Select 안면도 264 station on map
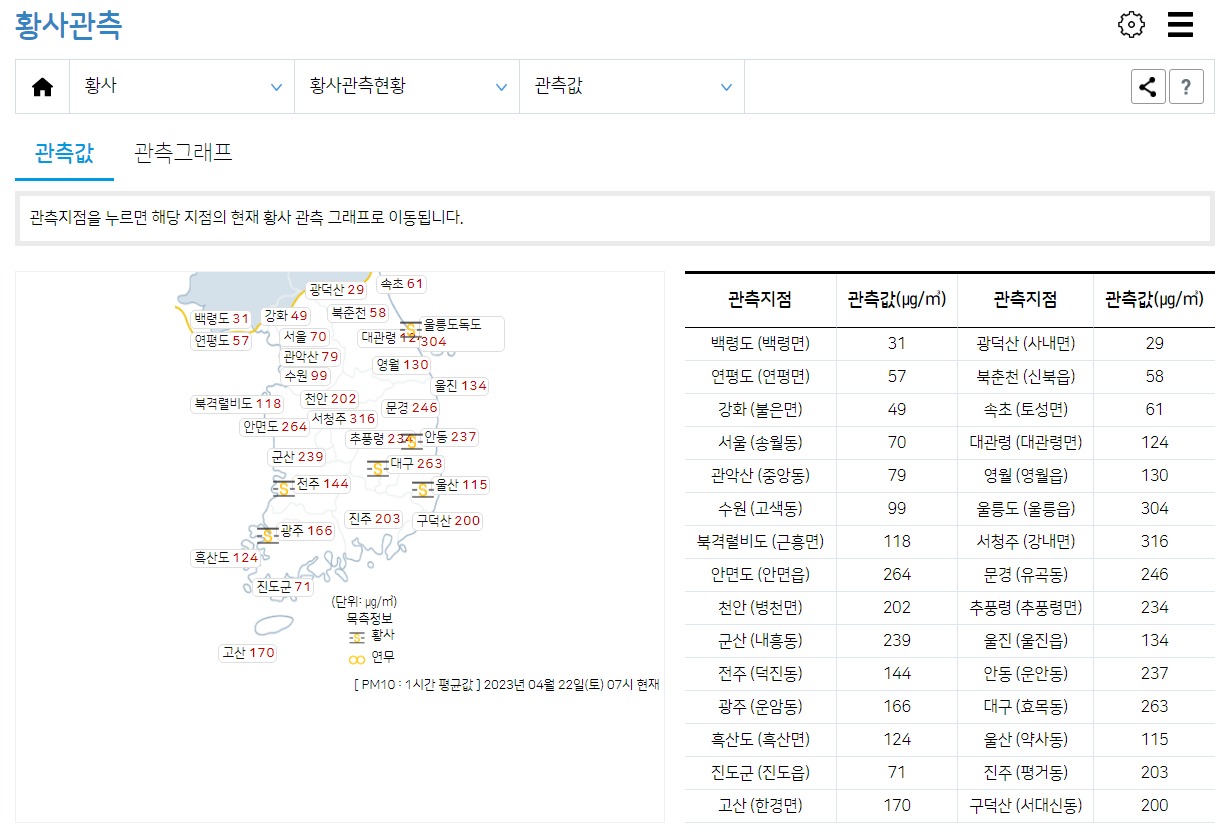Image resolution: width=1229 pixels, height=838 pixels. point(275,427)
